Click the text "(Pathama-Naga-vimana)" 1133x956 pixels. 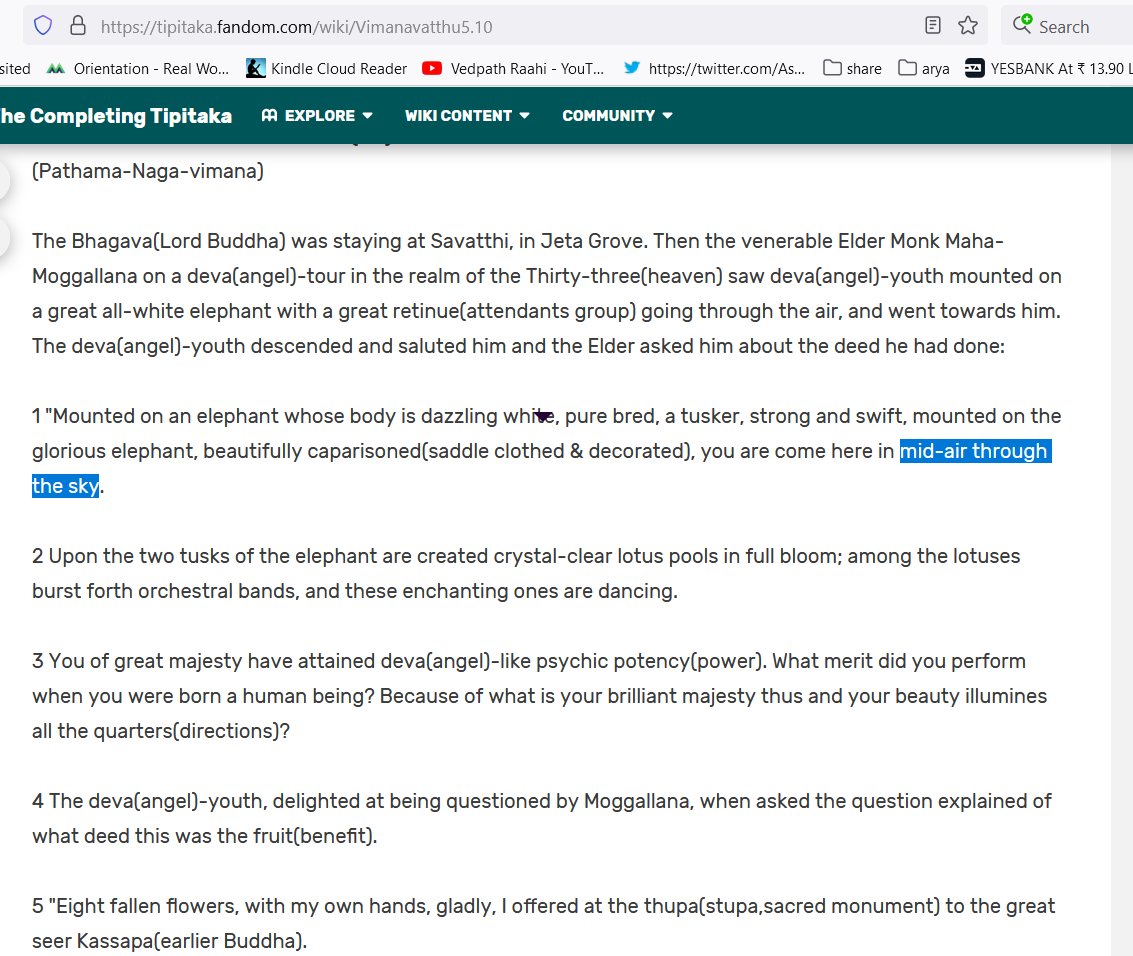coord(148,171)
